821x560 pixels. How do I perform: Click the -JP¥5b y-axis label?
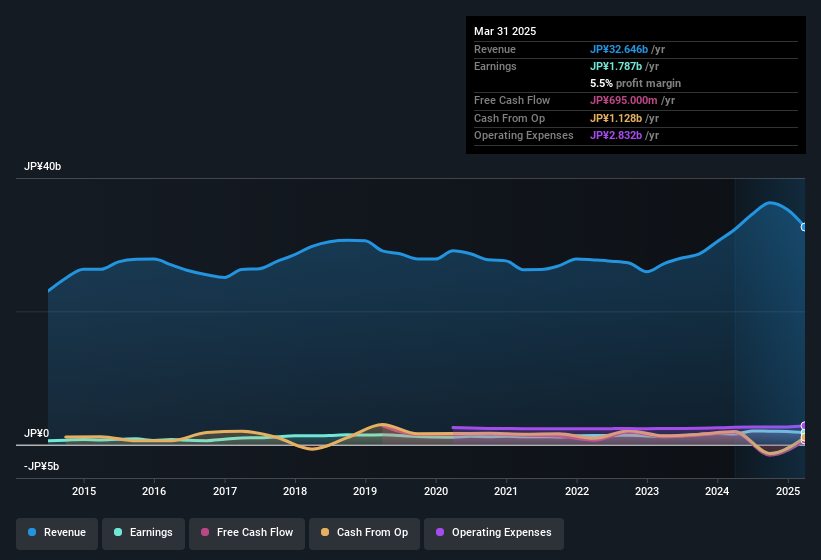[41, 466]
